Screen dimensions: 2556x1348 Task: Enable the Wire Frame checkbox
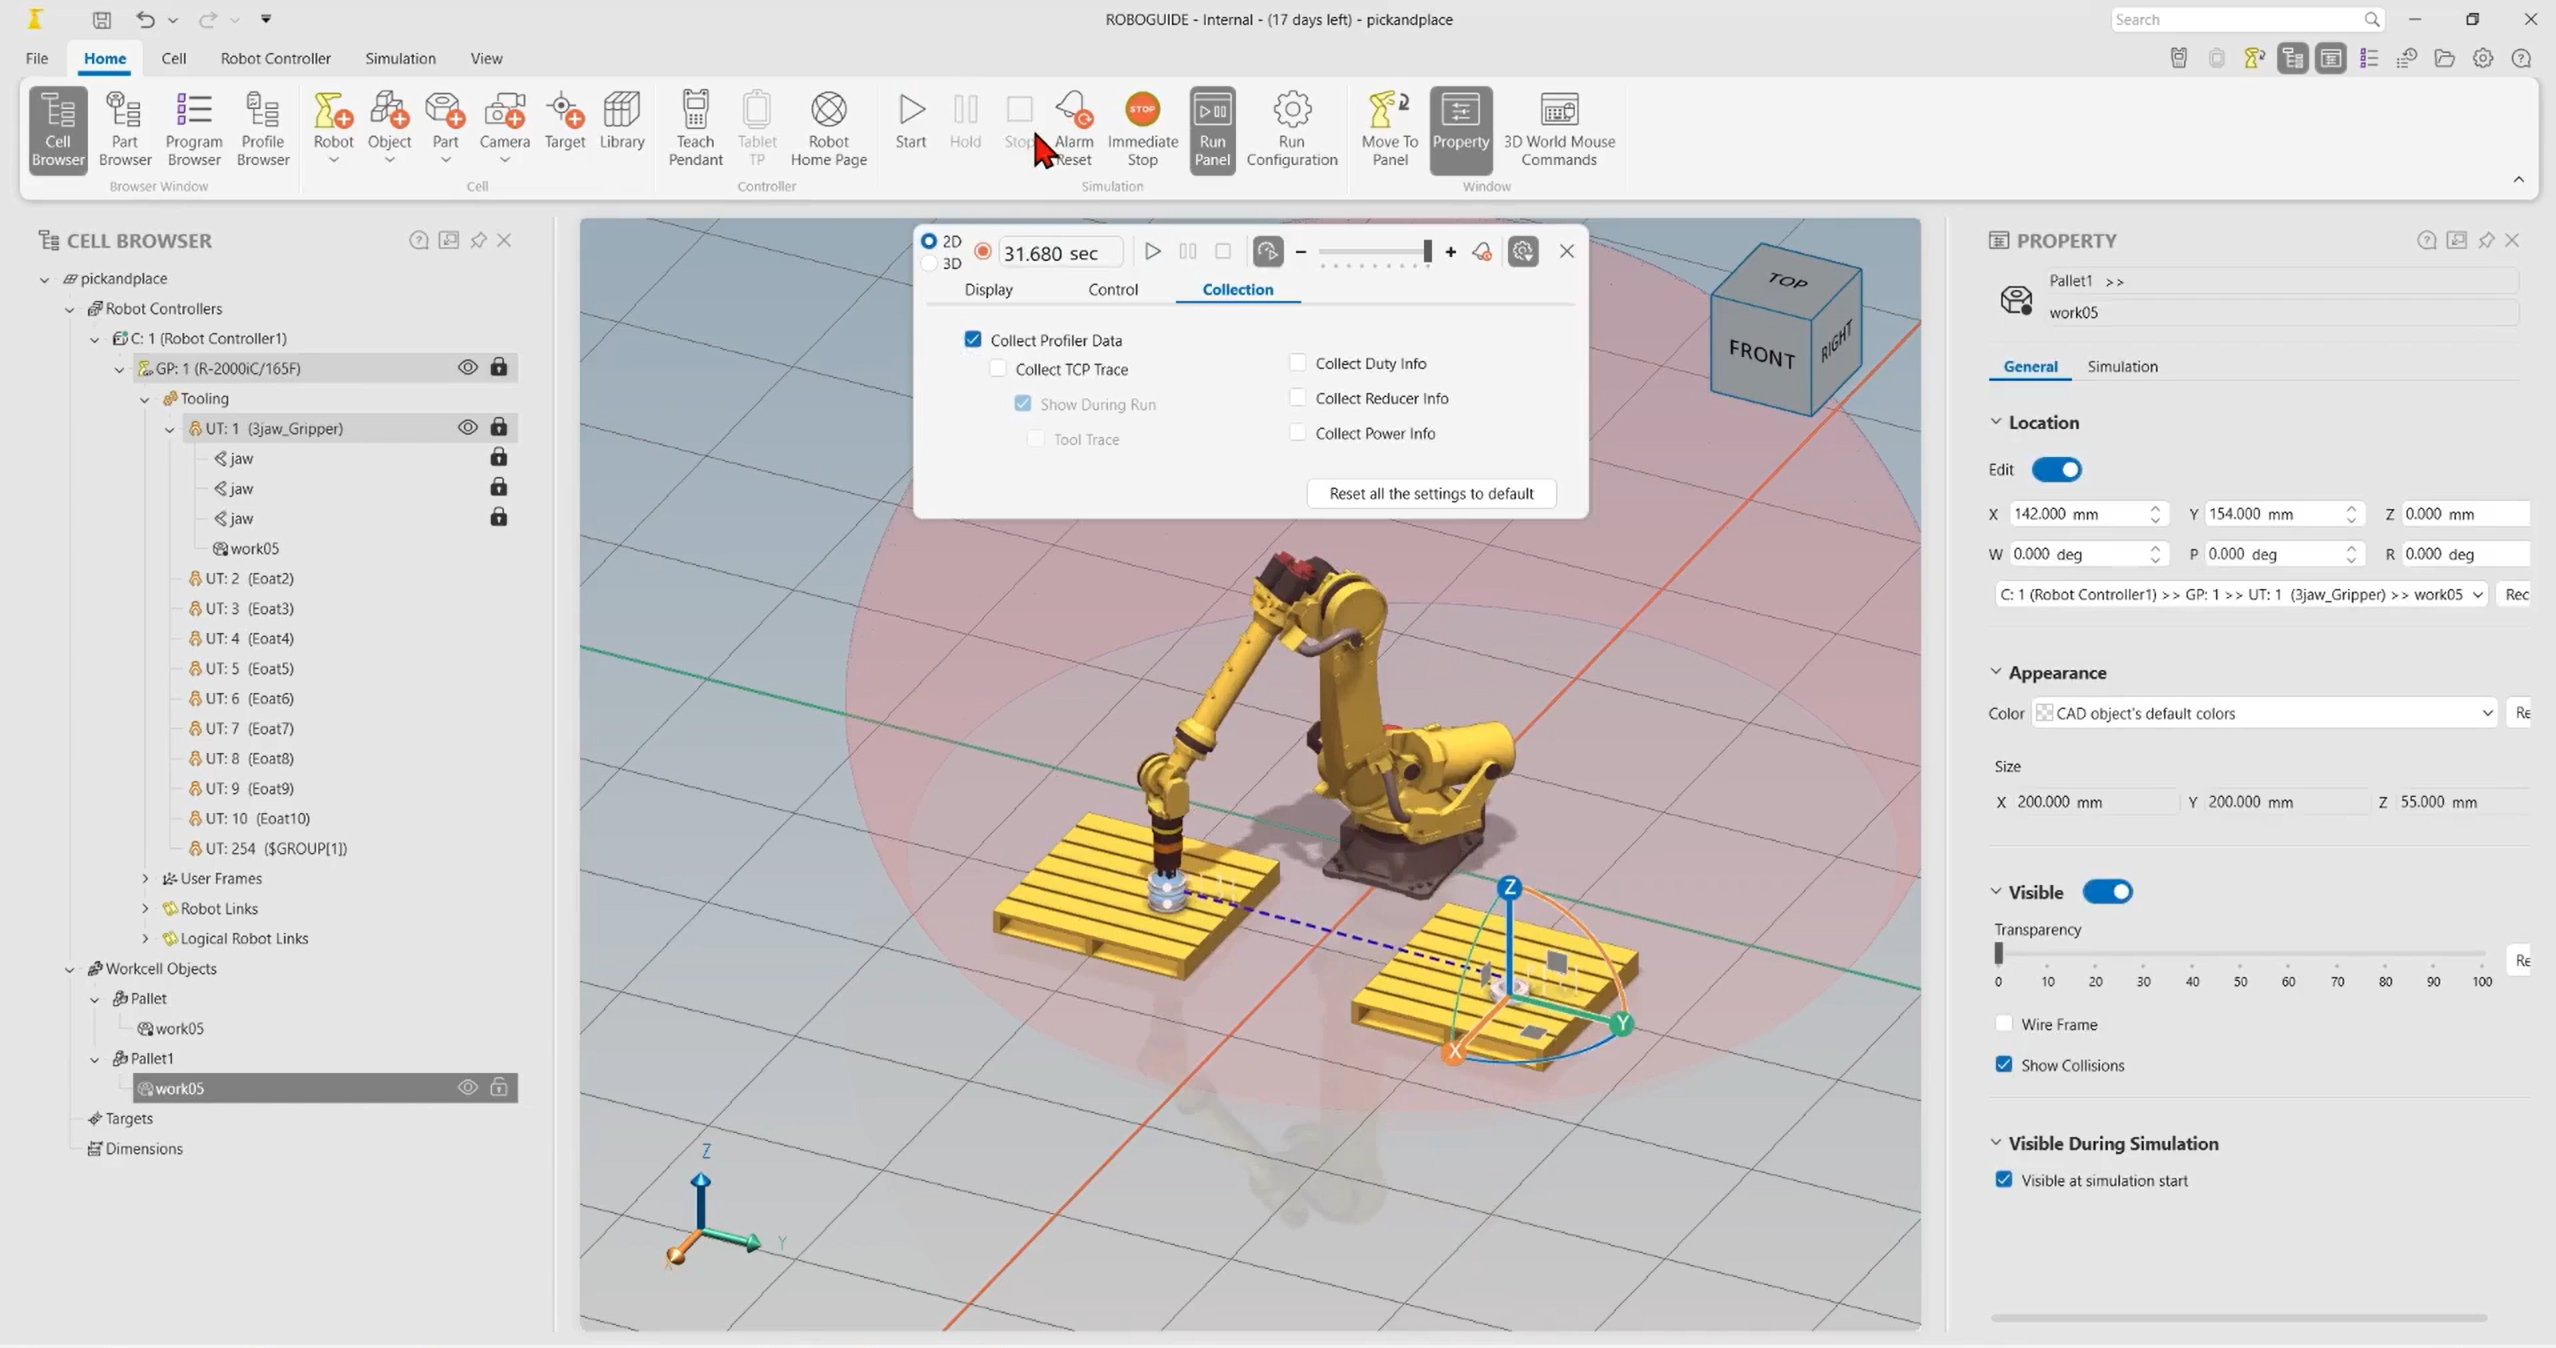pos(2003,1024)
